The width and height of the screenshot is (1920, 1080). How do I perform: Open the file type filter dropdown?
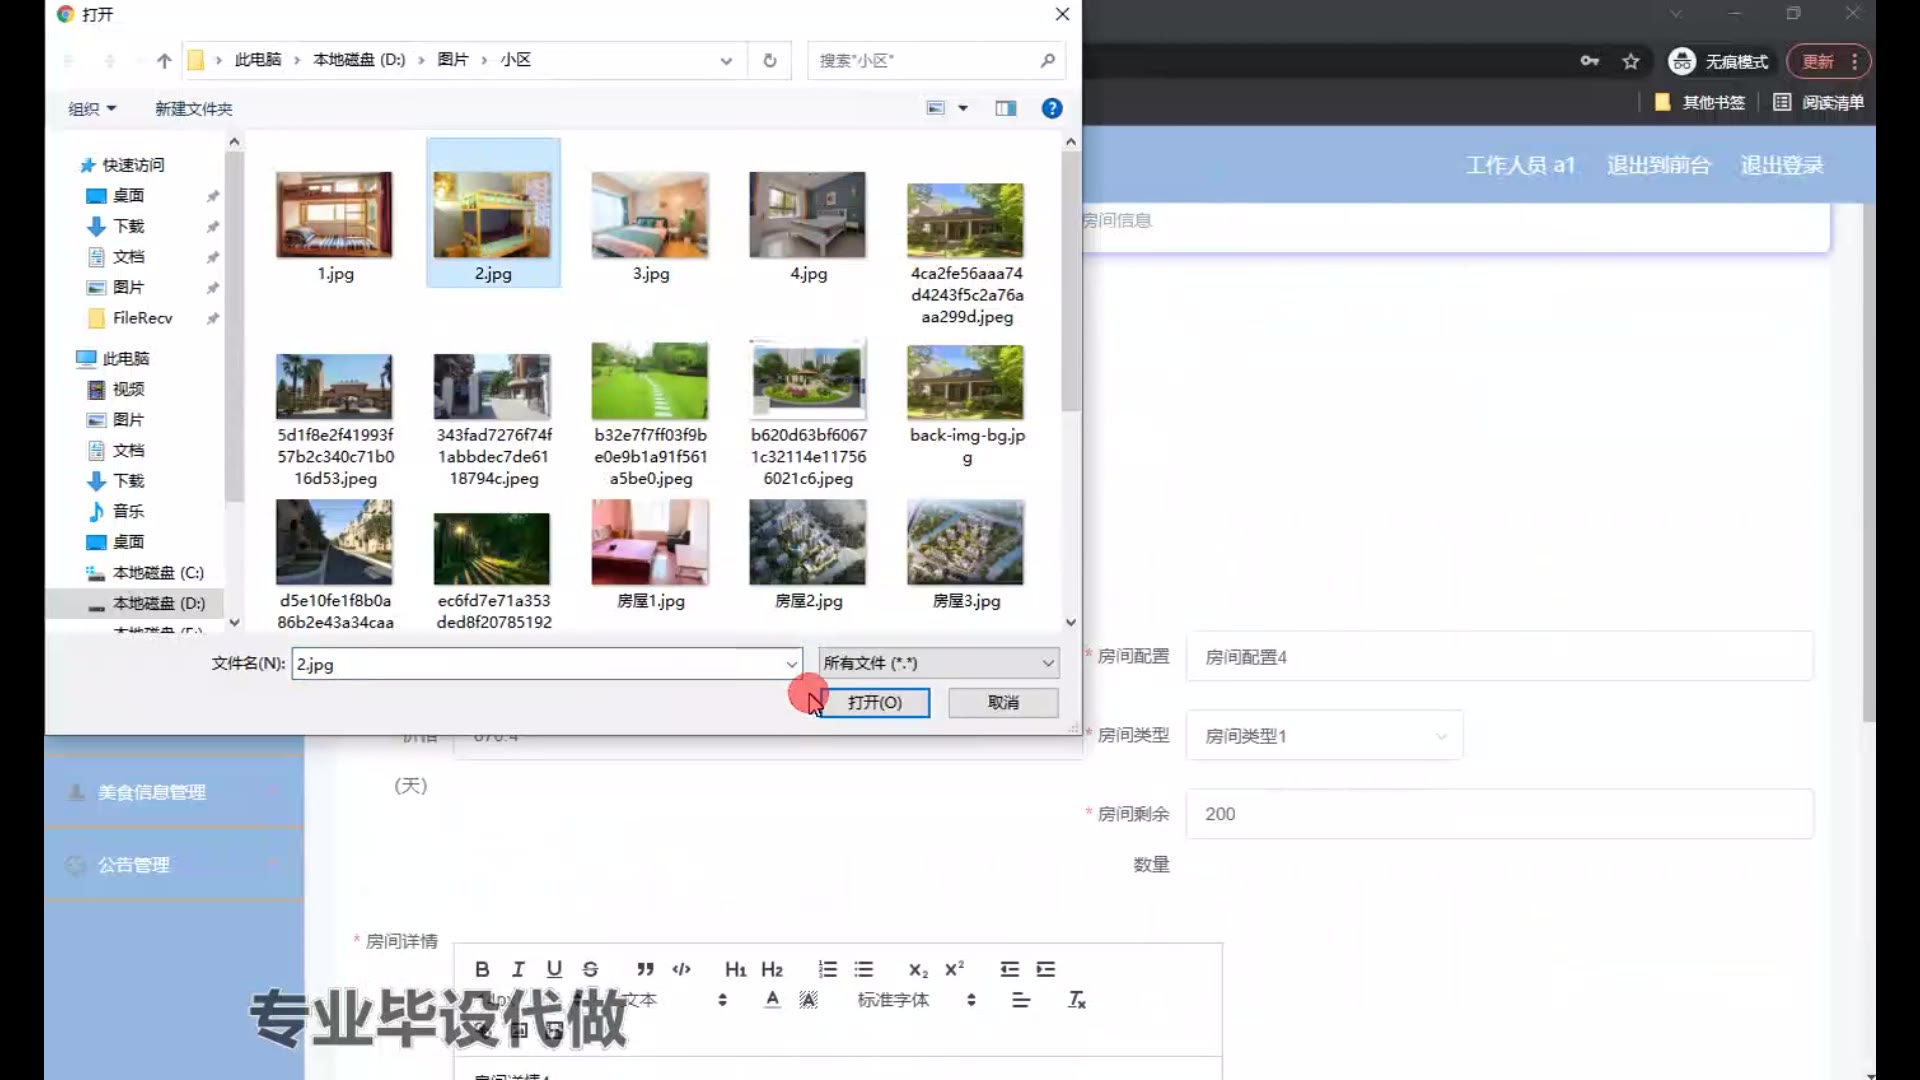pos(938,663)
